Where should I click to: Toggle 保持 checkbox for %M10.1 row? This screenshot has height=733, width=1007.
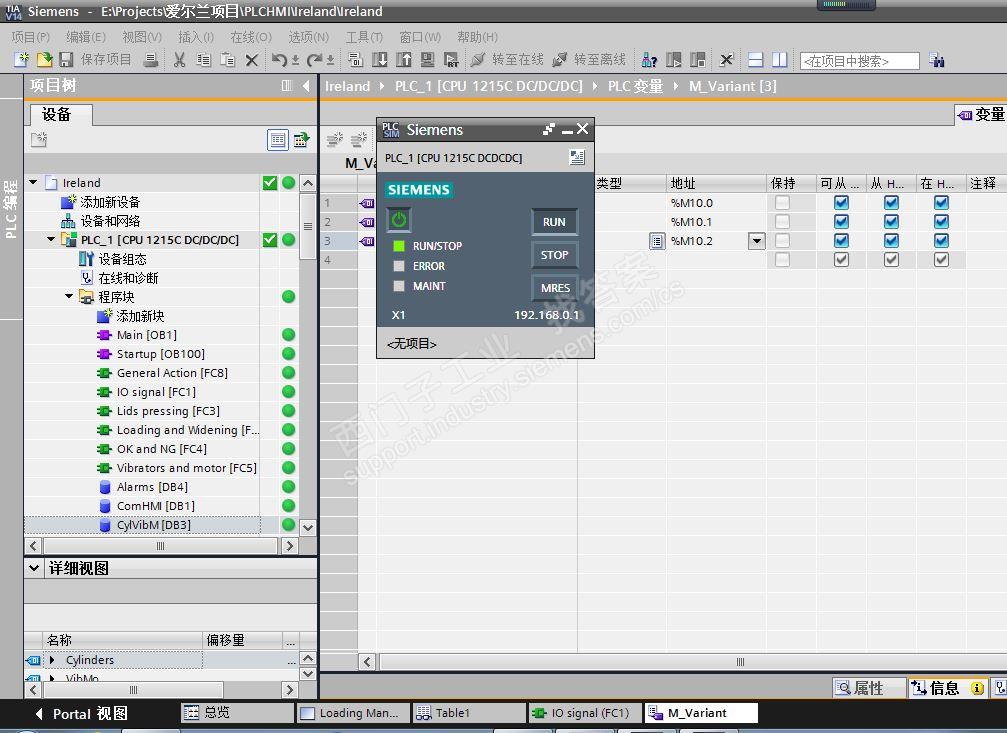(x=782, y=222)
